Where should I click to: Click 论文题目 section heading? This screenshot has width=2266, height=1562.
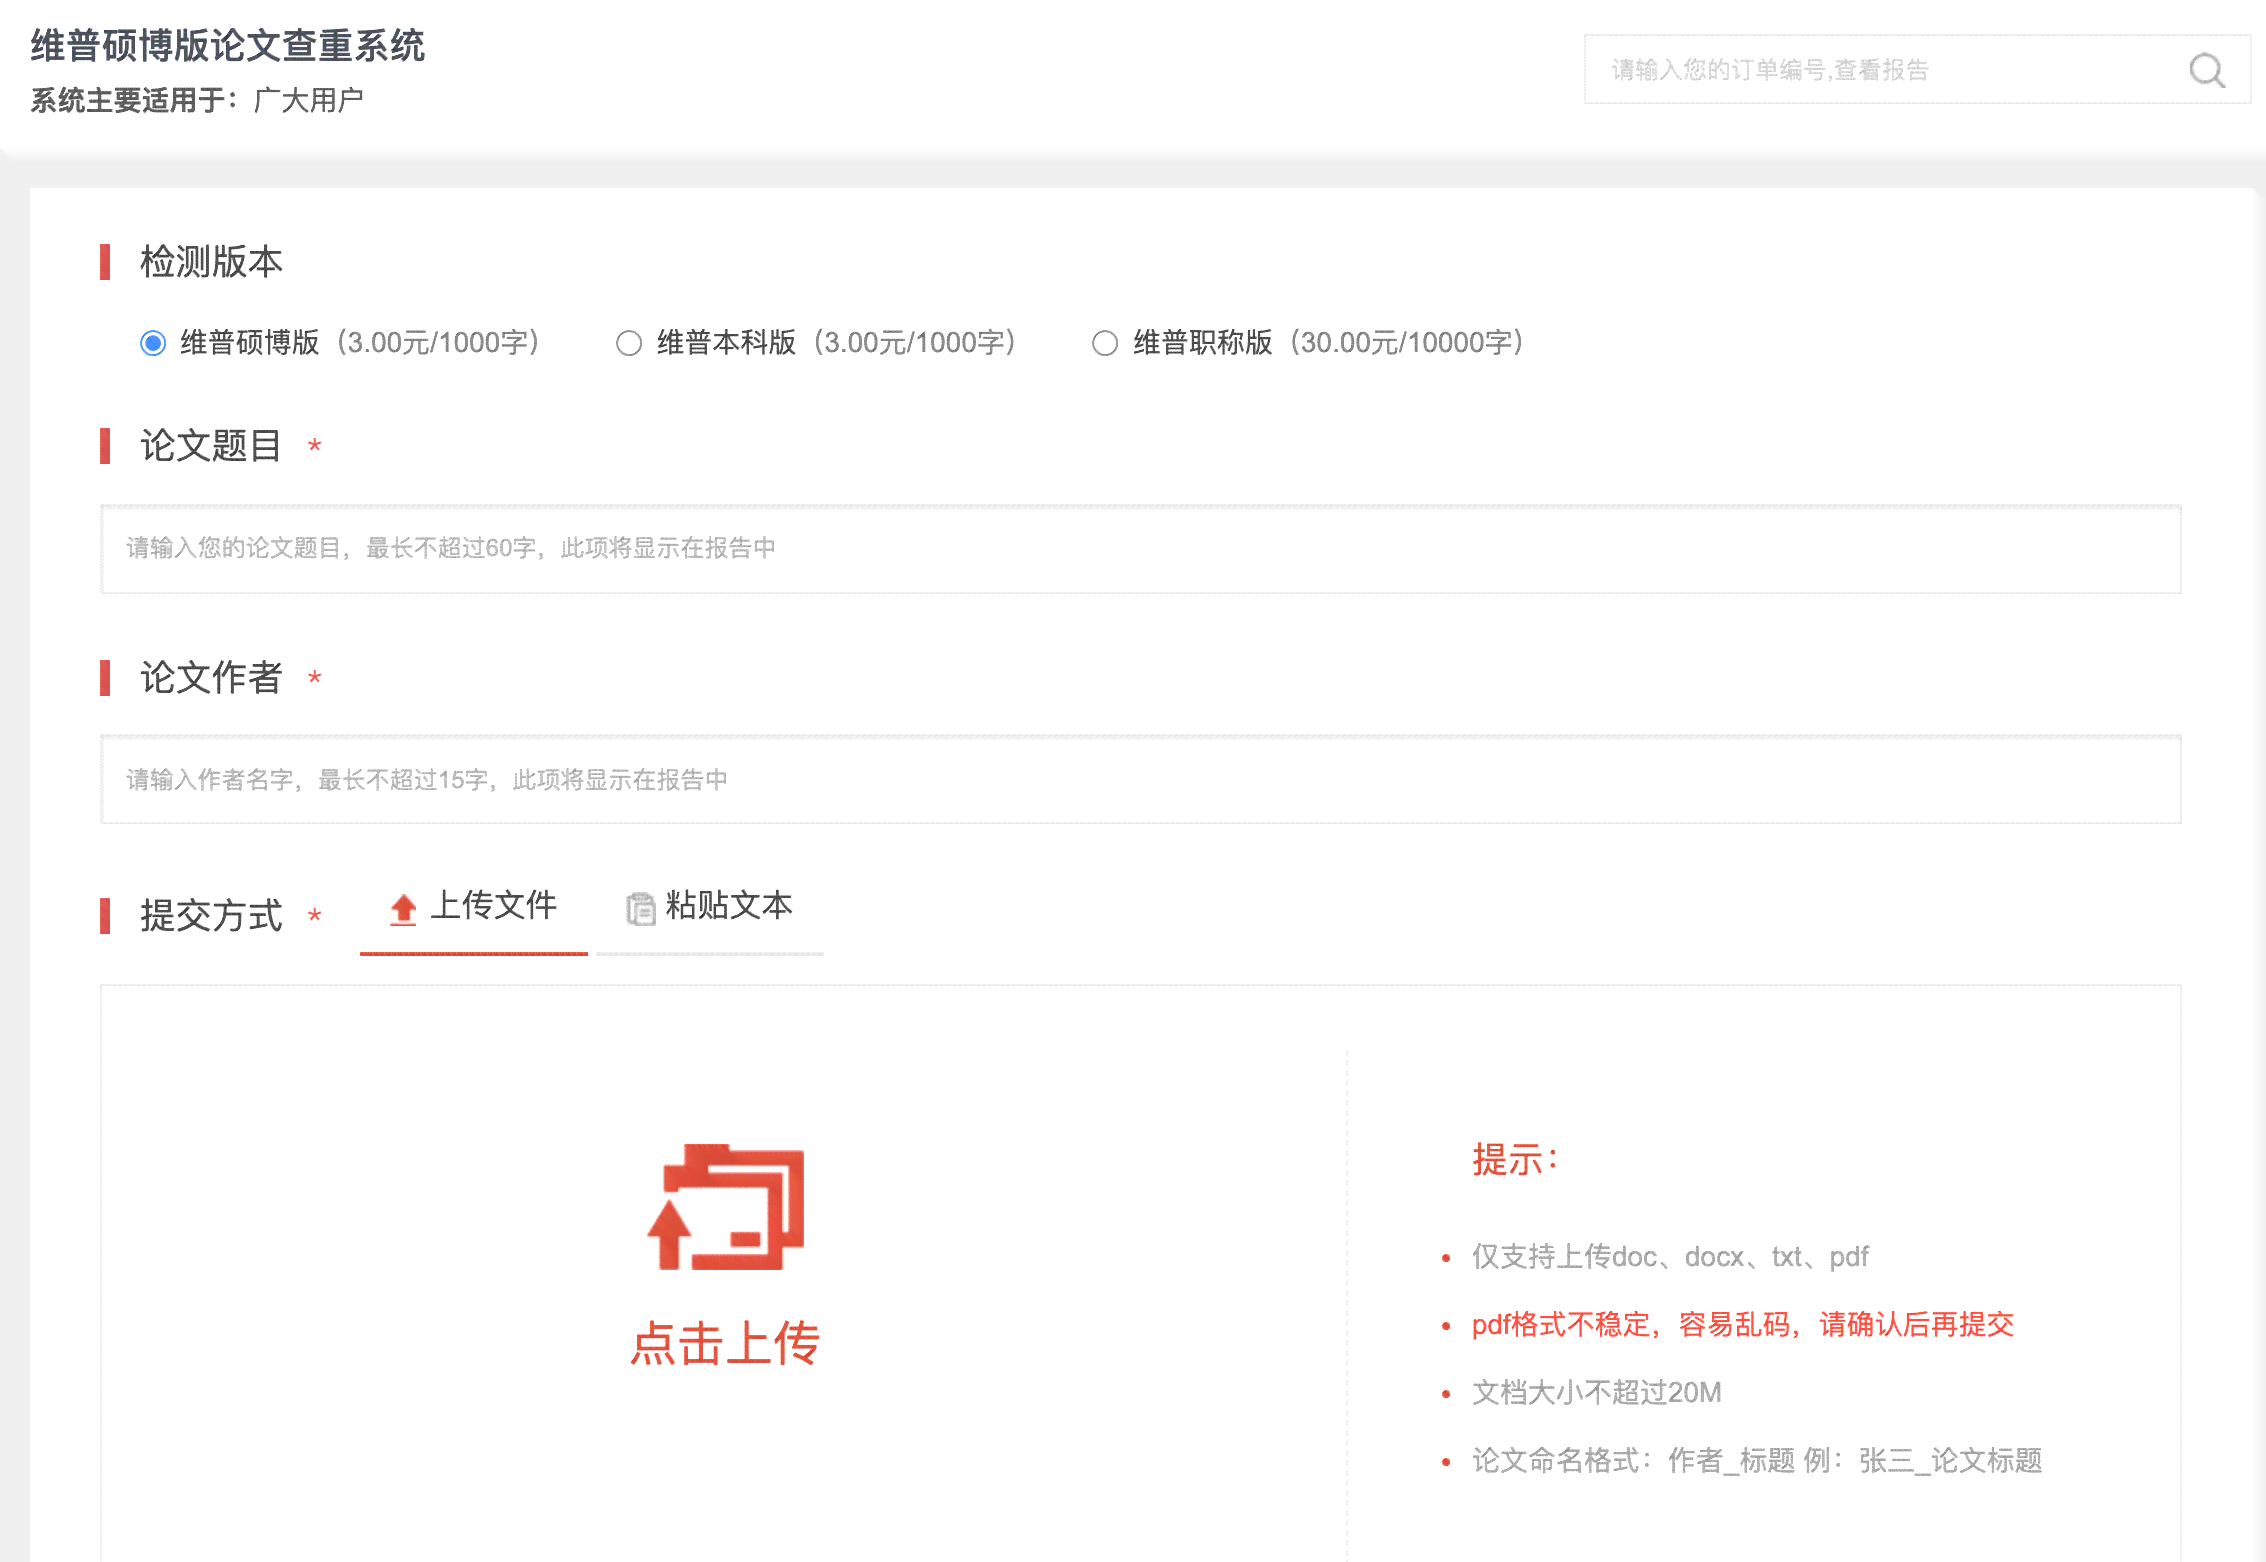tap(211, 446)
